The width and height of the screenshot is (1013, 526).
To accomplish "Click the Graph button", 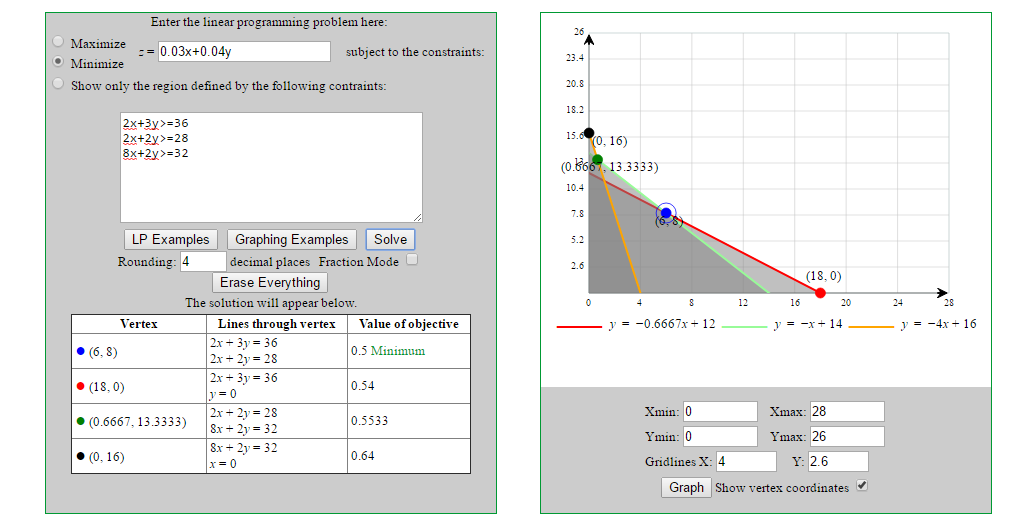I will click(x=686, y=487).
